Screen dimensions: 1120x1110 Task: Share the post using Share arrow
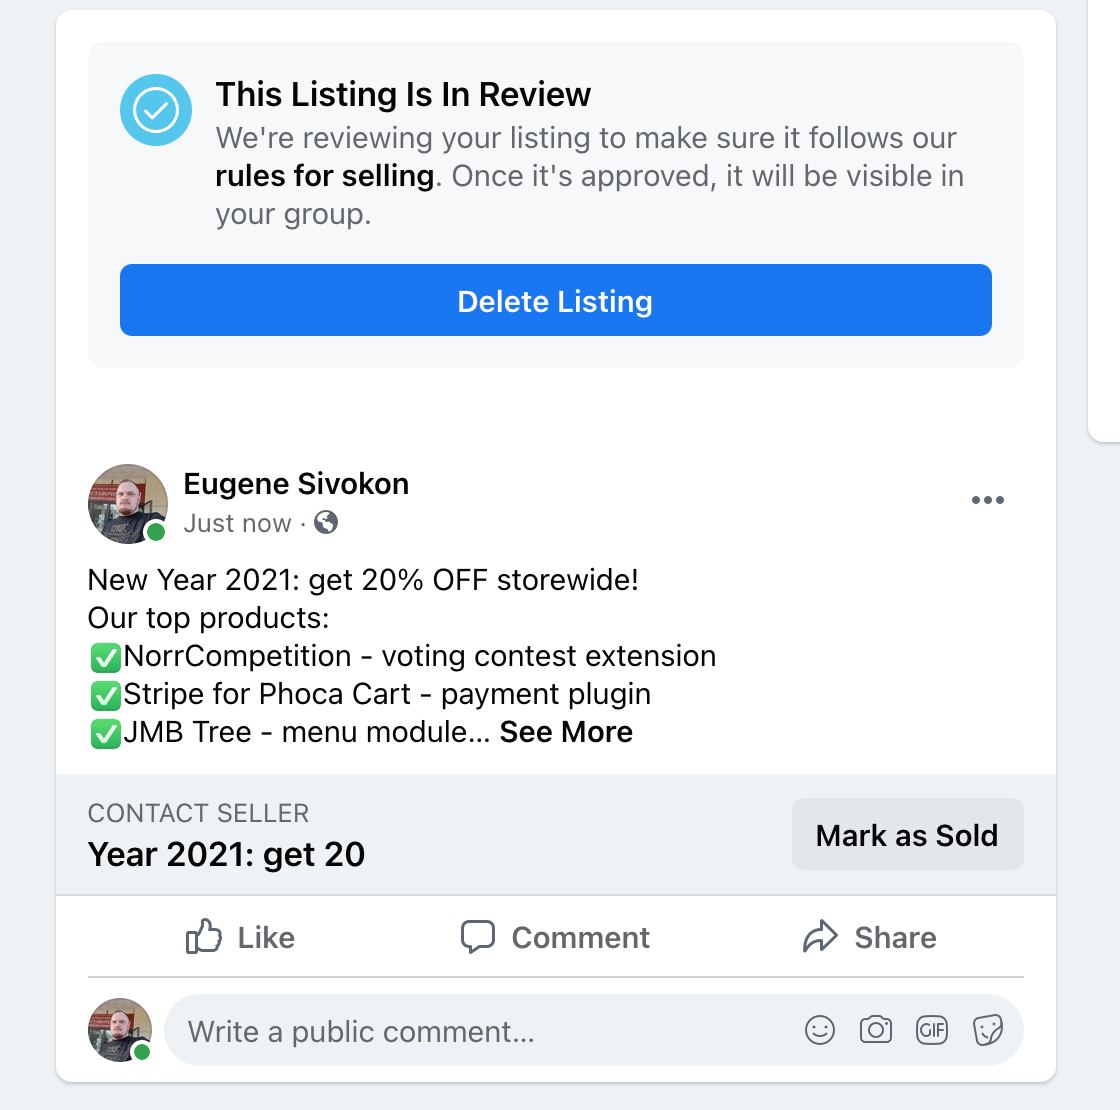point(869,937)
